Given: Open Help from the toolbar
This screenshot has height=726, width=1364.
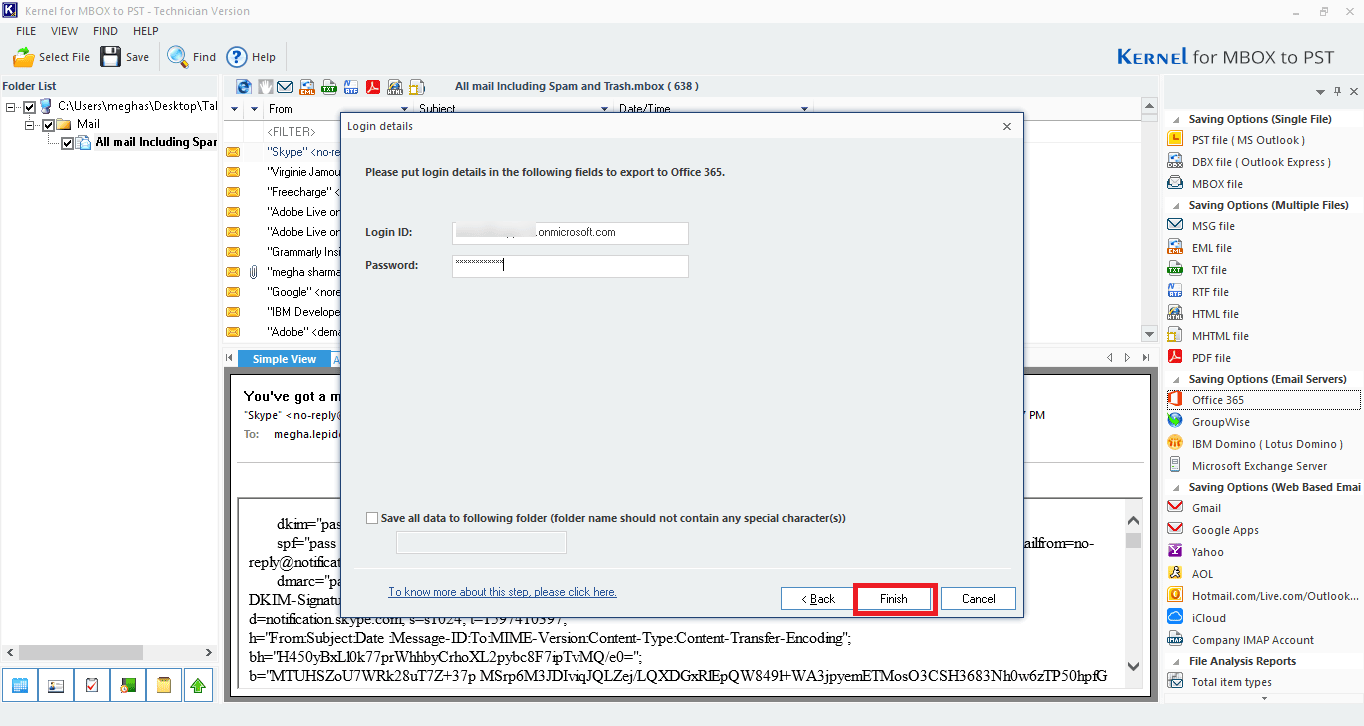Looking at the screenshot, I should tap(251, 57).
